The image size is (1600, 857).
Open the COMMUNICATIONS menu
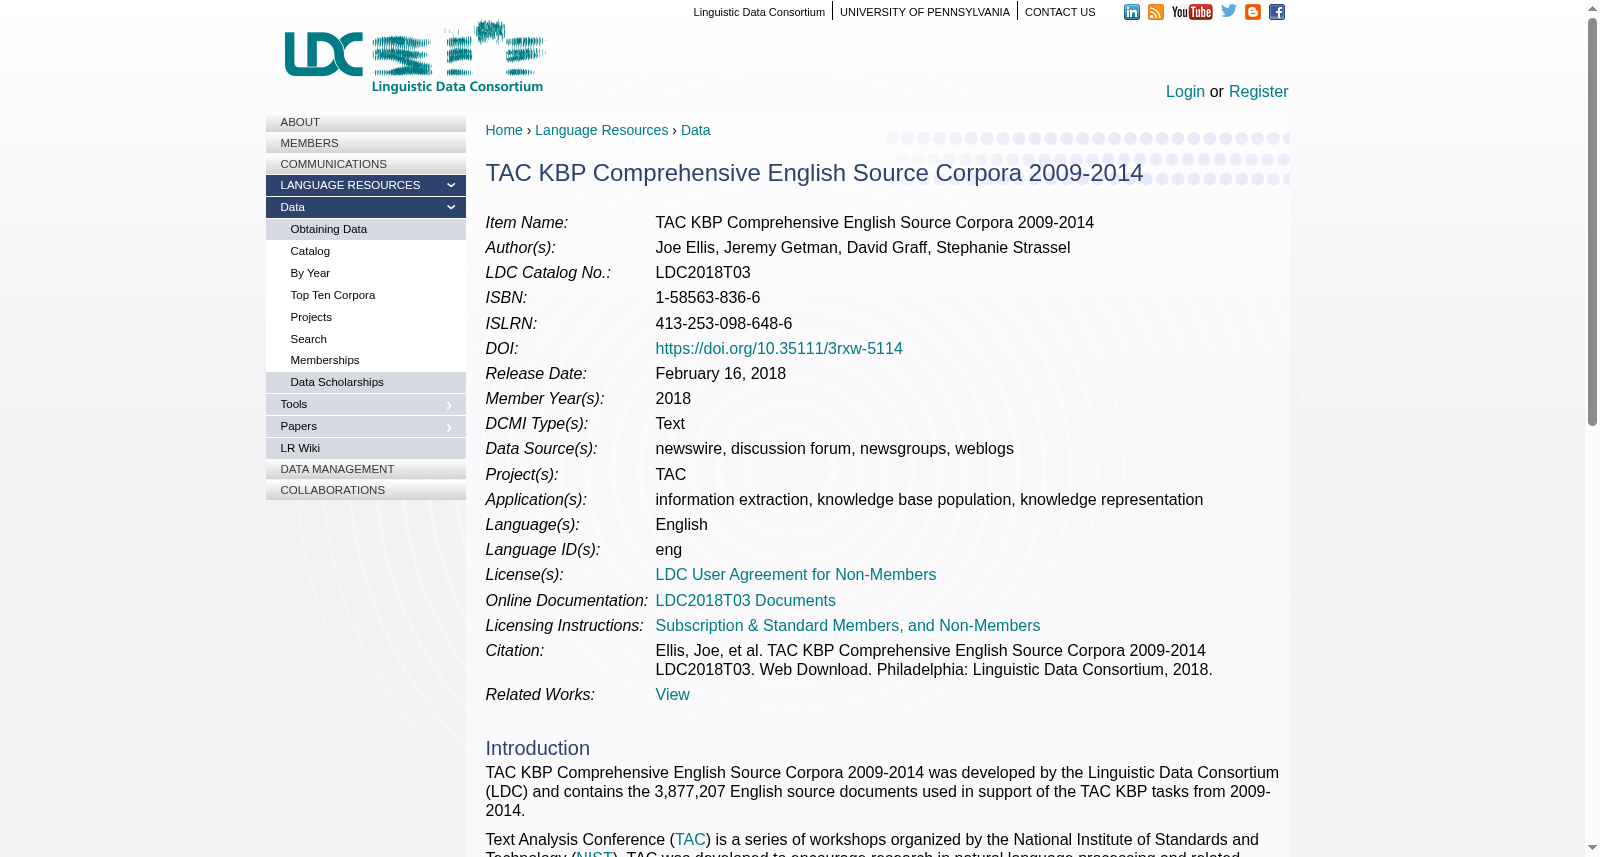tap(366, 164)
